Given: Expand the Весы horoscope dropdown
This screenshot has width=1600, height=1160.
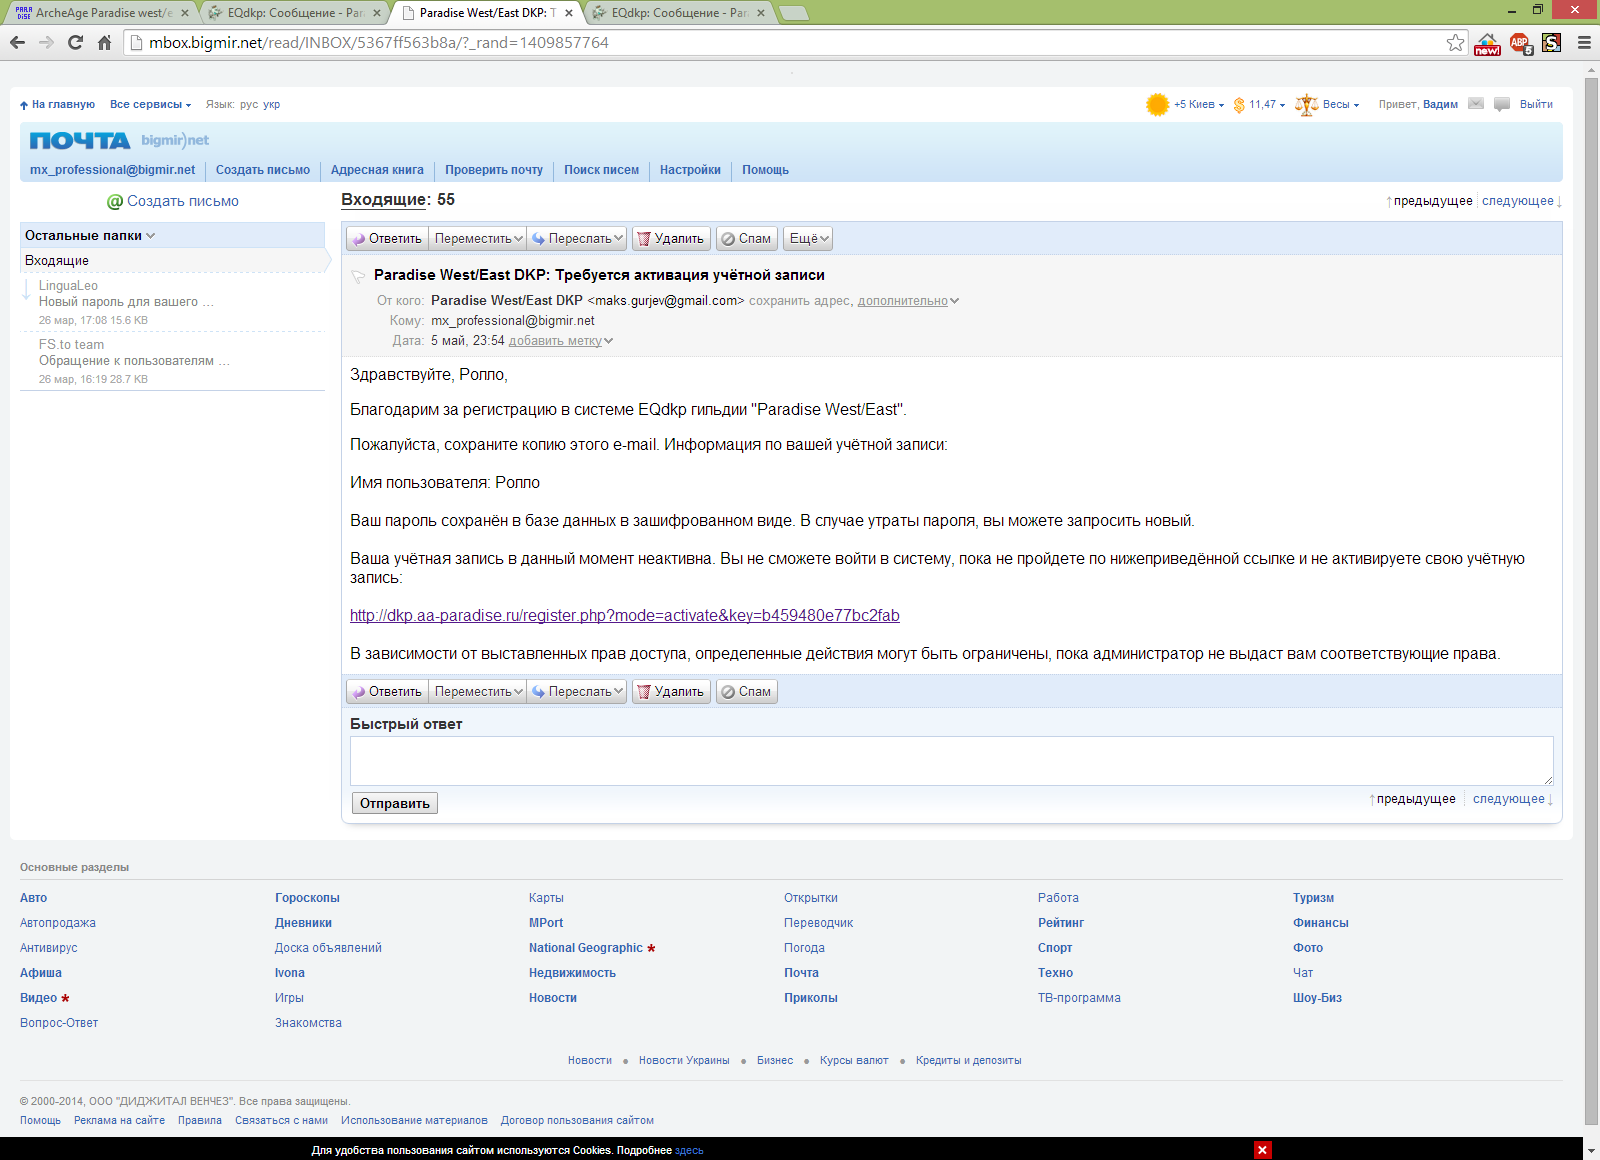Looking at the screenshot, I should (1341, 104).
